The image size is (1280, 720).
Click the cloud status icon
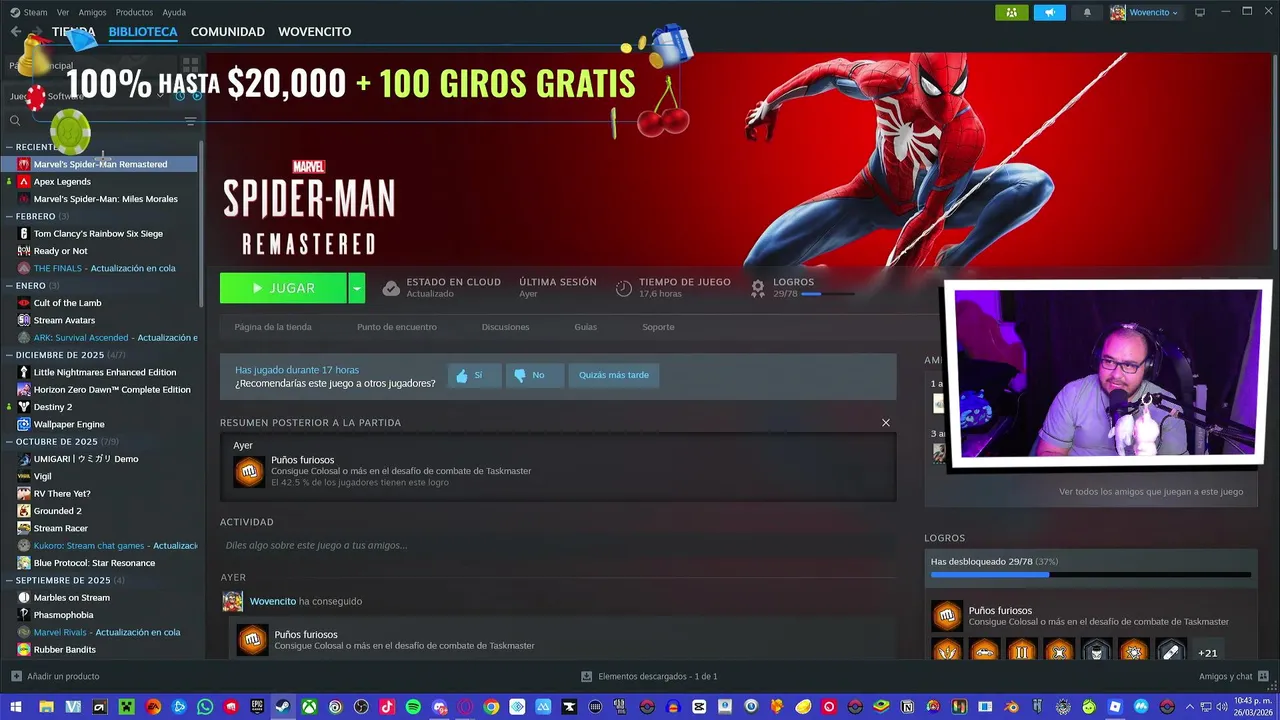tap(391, 288)
